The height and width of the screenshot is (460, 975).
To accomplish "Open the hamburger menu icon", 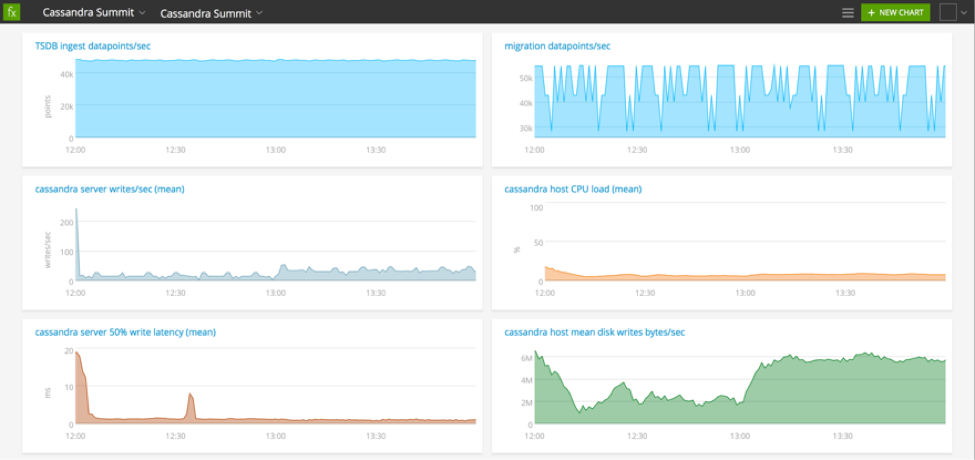I will (848, 12).
